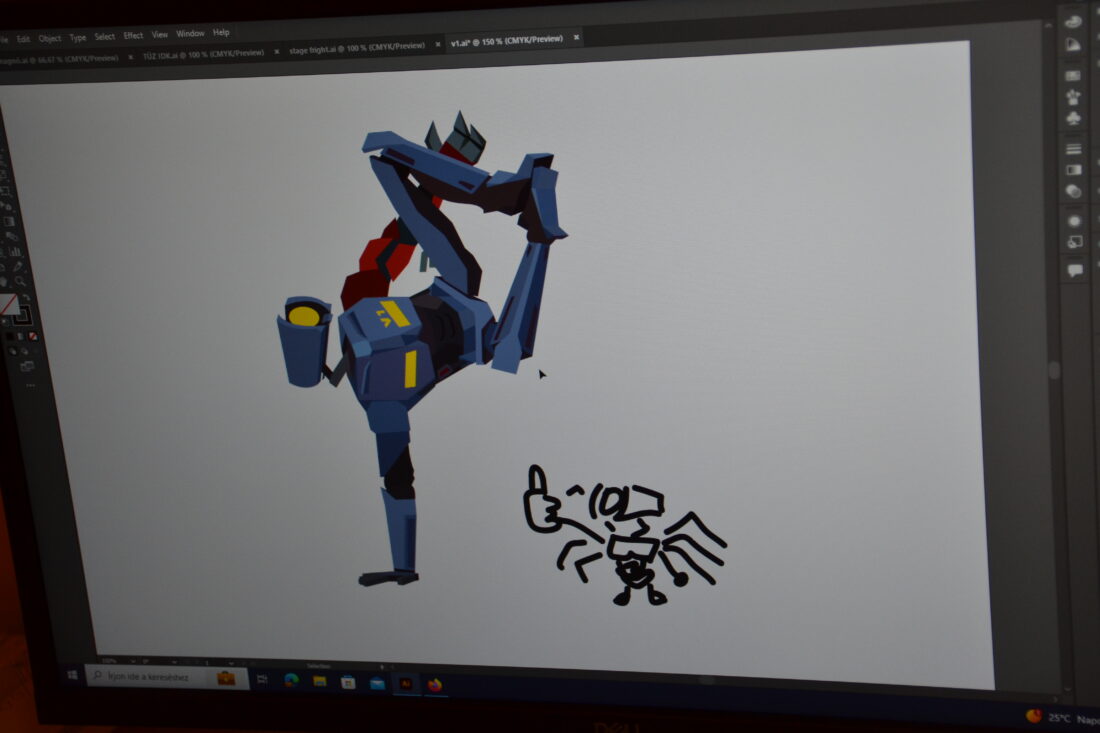Screen dimensions: 1100x733
Task: Click the Illustrator taskbar icon
Action: (406, 684)
